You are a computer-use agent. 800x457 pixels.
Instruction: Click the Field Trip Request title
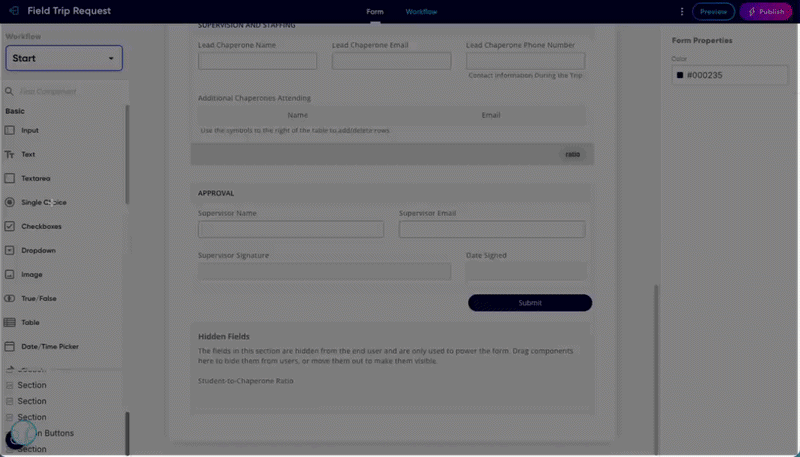[x=69, y=11]
